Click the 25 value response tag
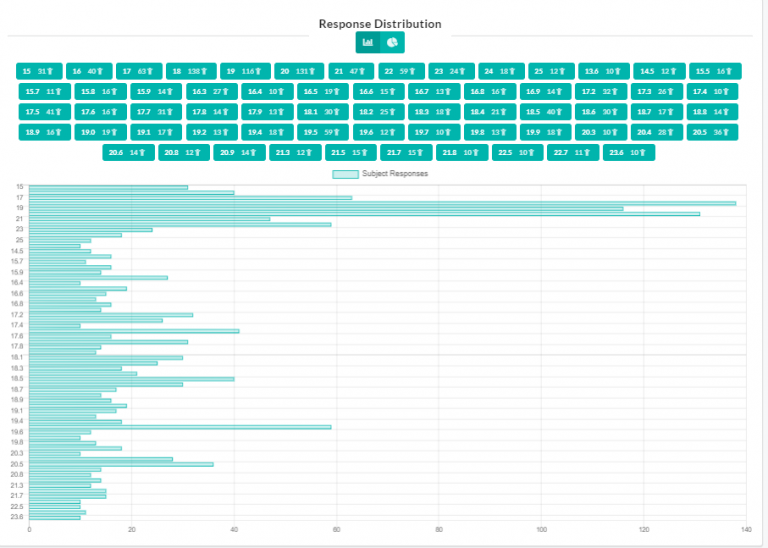 (551, 71)
